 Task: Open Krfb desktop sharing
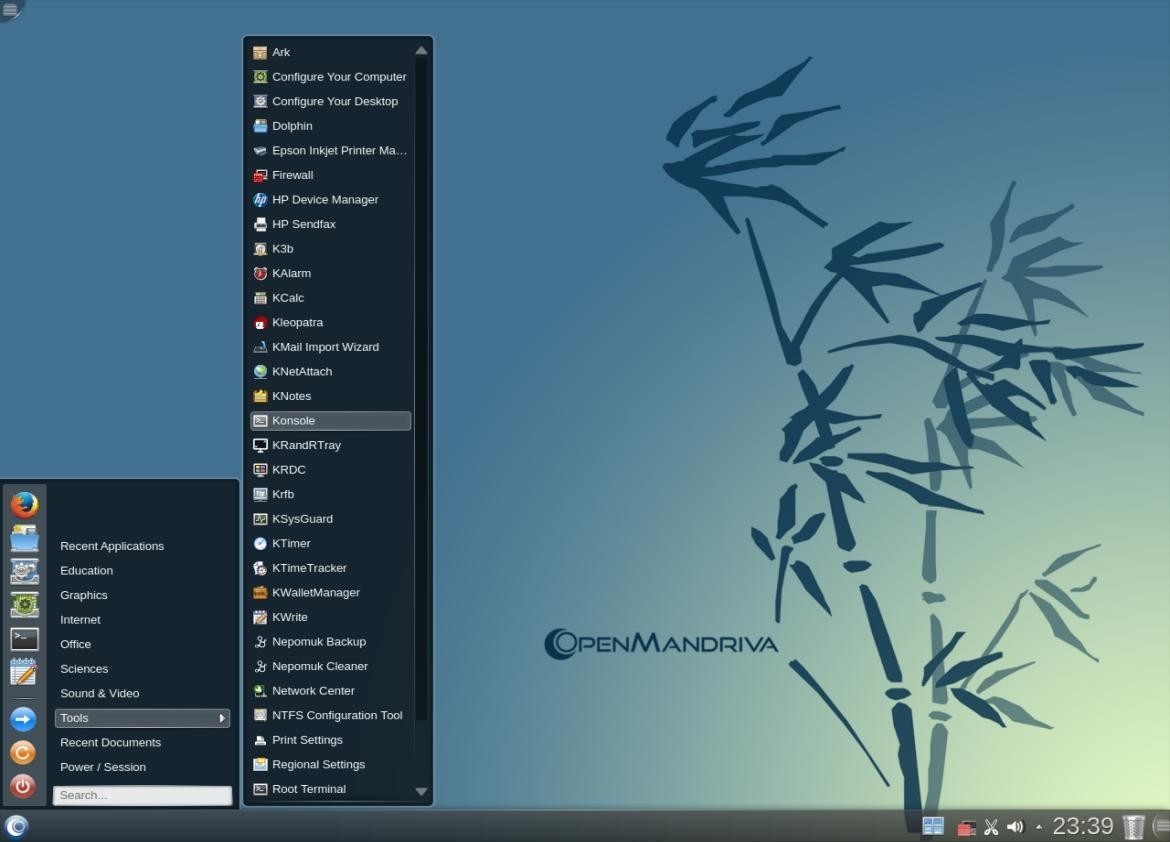[x=331, y=494]
